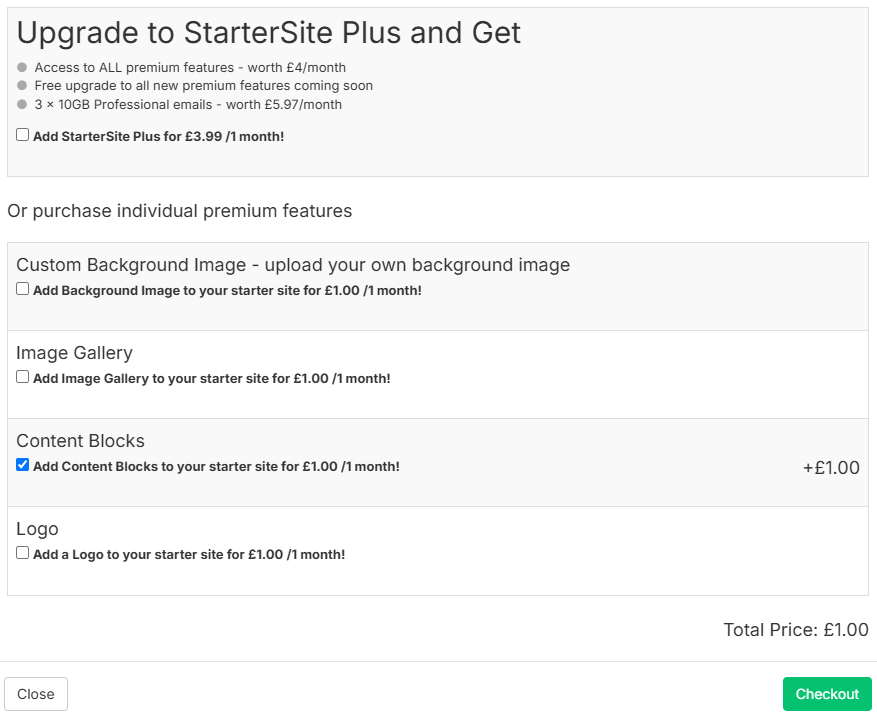Click the '3 × 10GB Professional emails' bullet
877x719 pixels.
(x=188, y=105)
